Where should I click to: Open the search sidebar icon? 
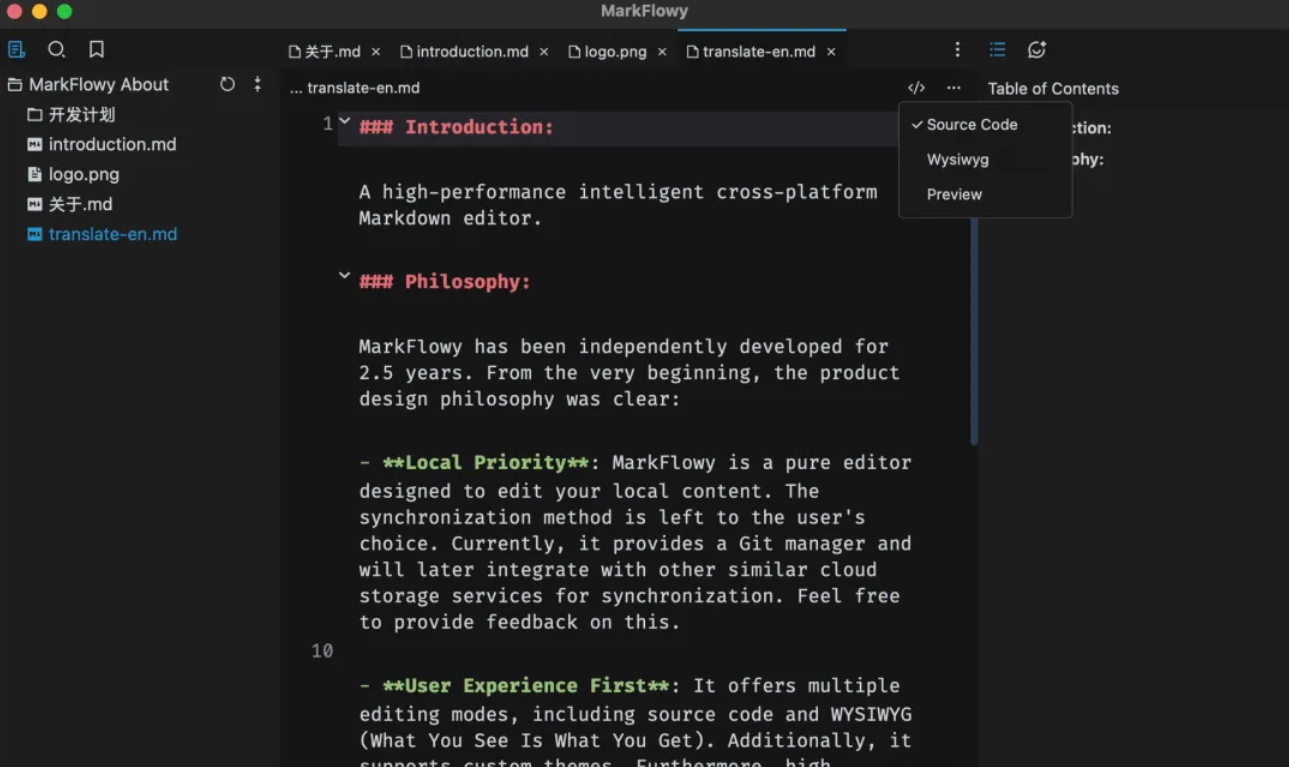(x=56, y=49)
